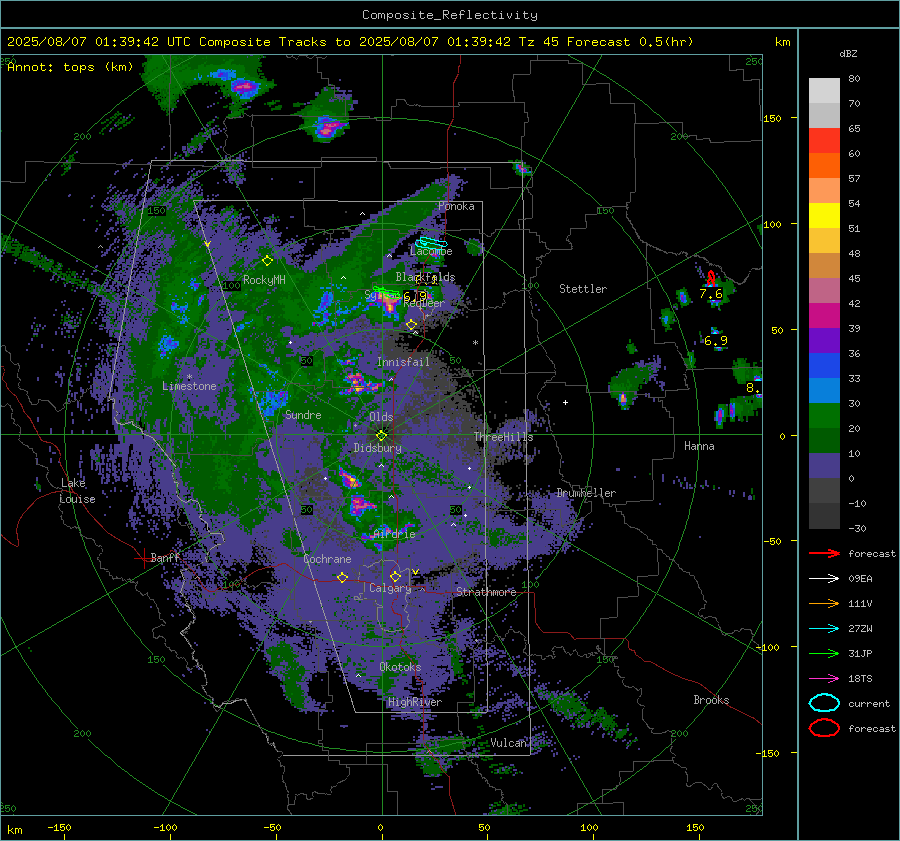Click the Lake Louise label

[77, 491]
